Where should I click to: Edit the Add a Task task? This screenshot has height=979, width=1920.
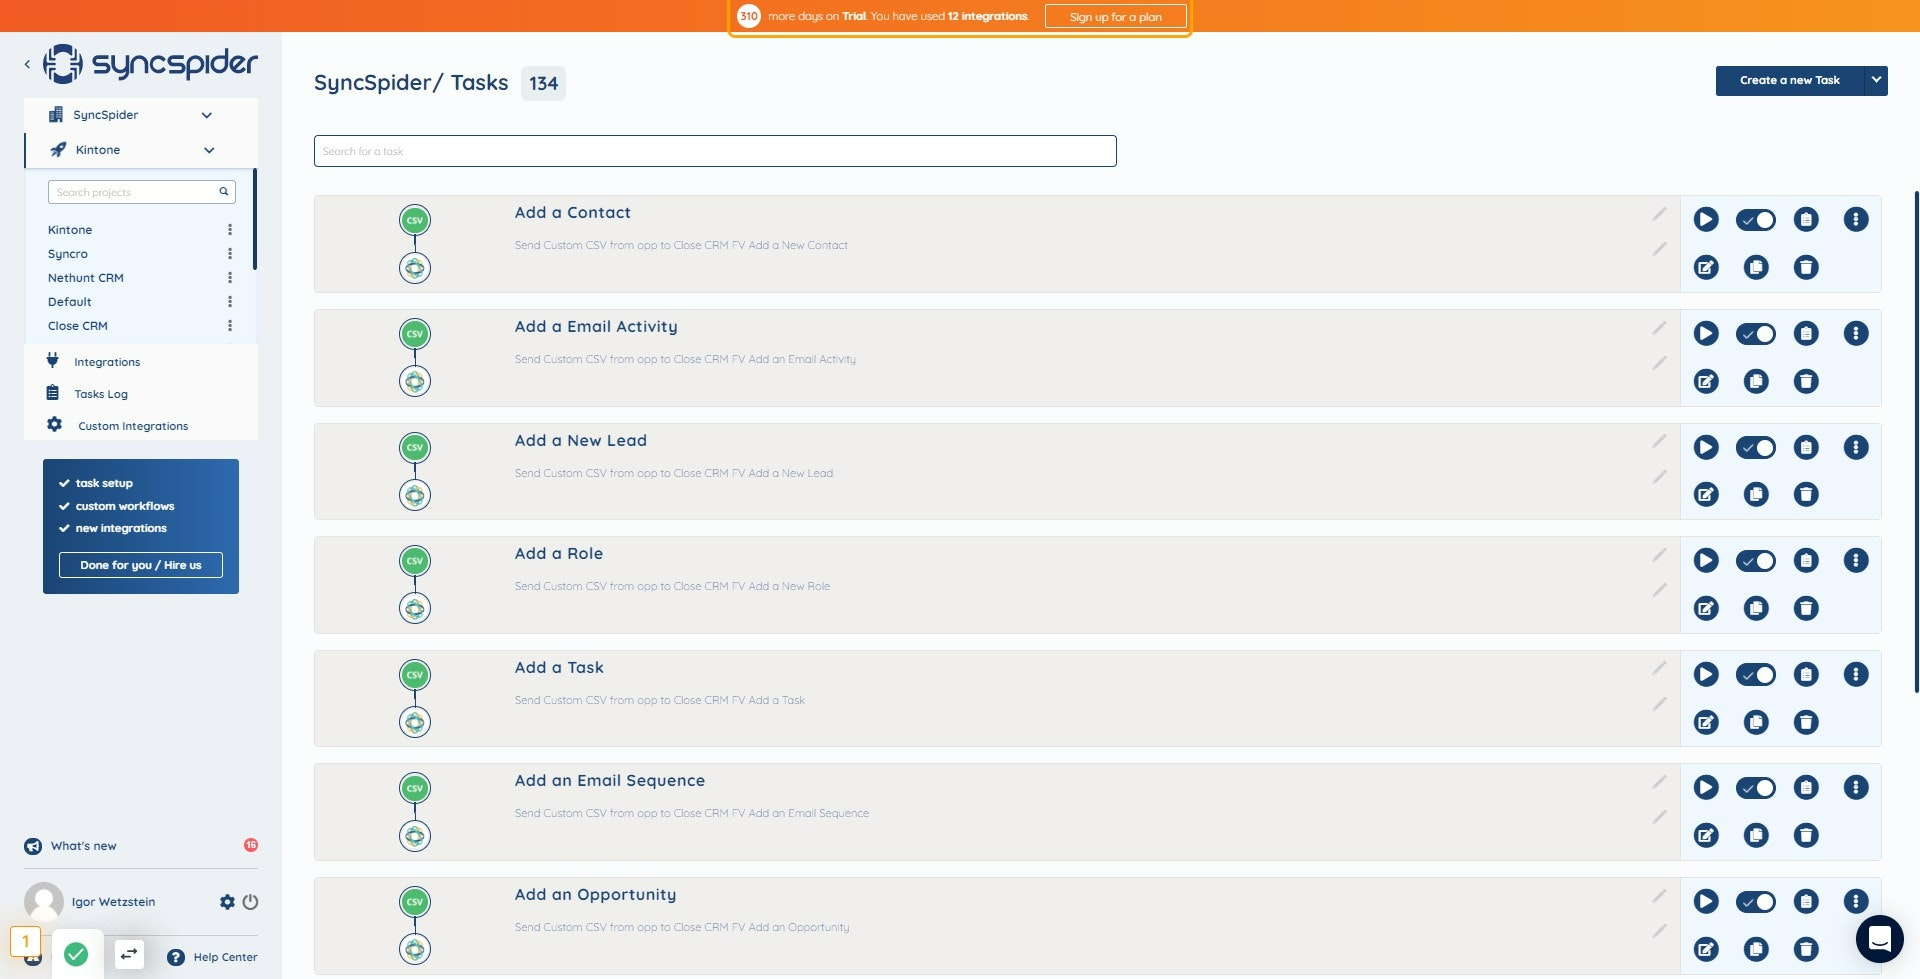[1706, 722]
